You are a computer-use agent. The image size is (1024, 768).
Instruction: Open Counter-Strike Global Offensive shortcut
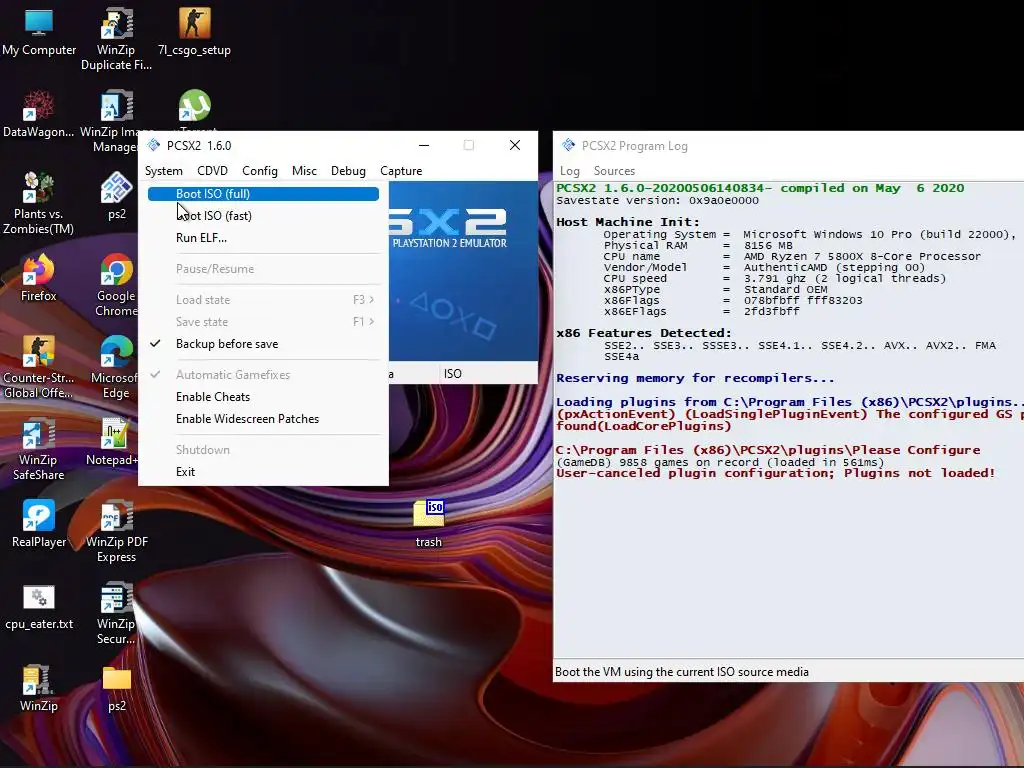click(38, 367)
